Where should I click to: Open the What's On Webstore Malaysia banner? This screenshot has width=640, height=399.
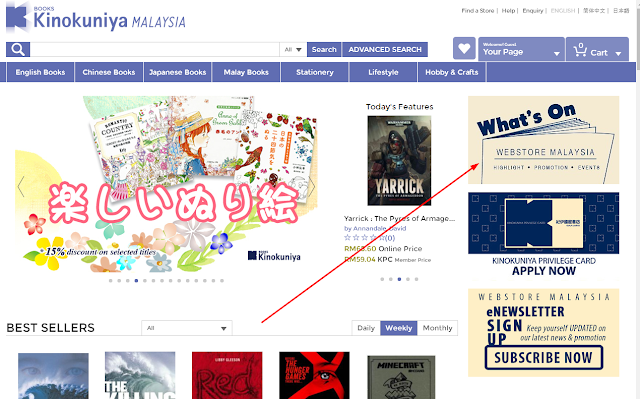[543, 140]
